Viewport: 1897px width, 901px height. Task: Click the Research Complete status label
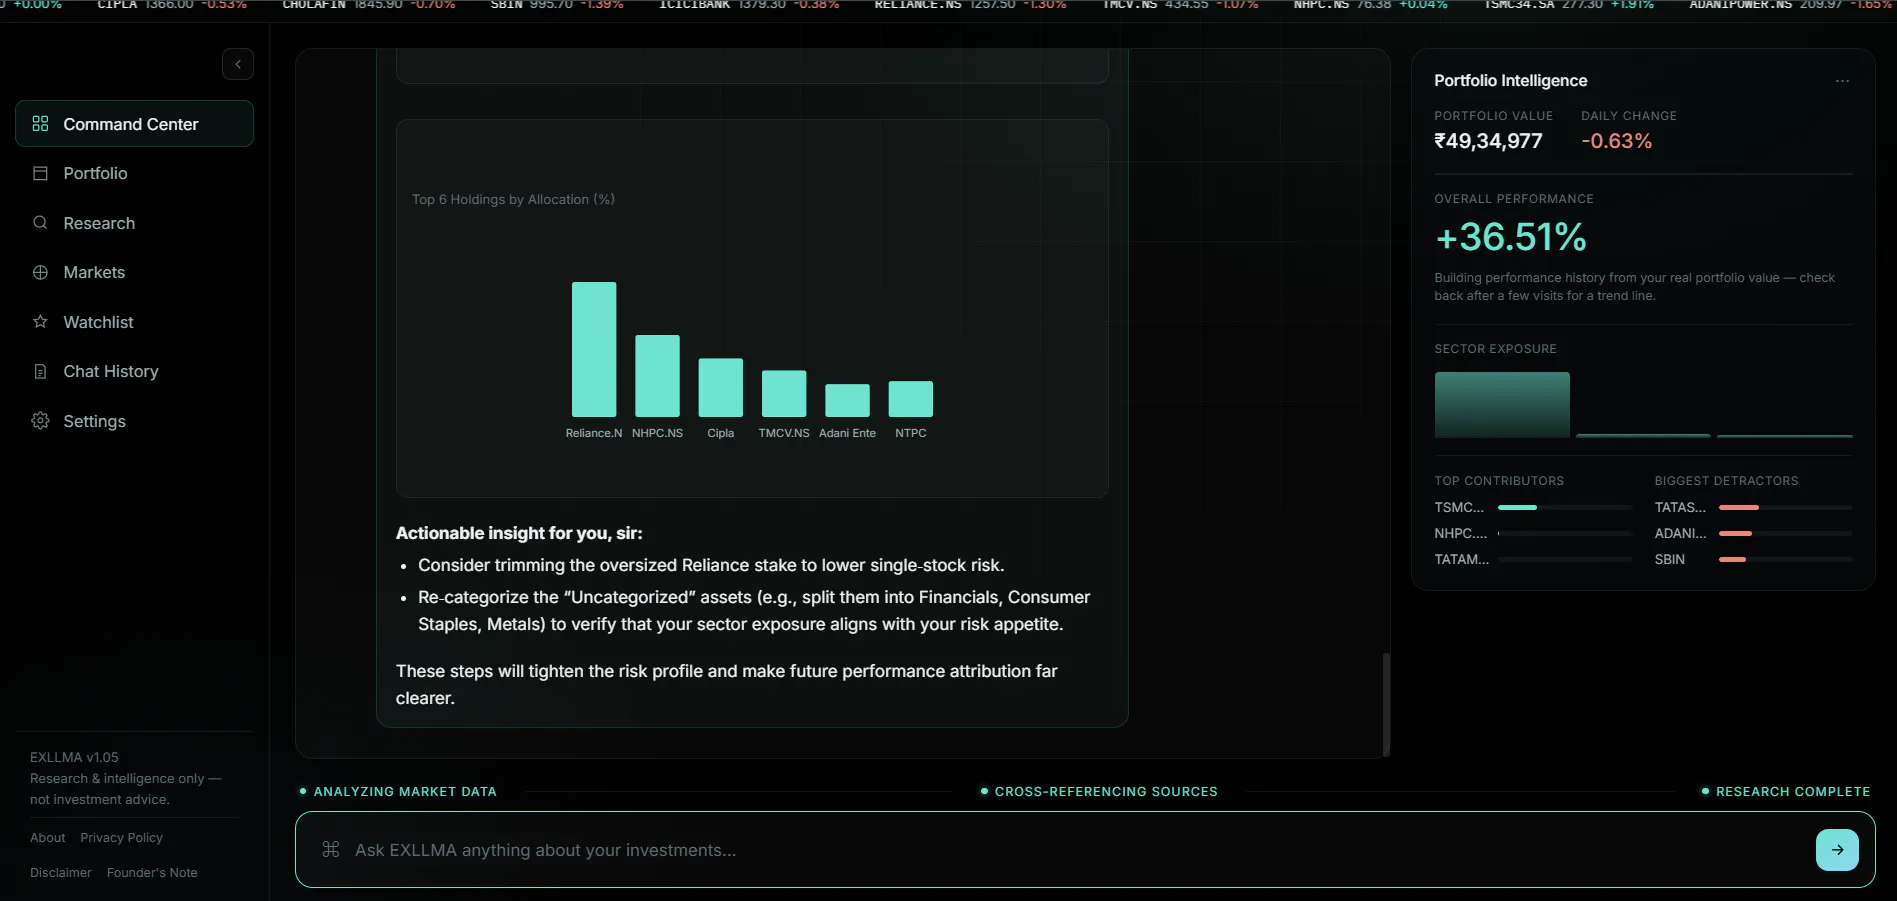point(1793,792)
